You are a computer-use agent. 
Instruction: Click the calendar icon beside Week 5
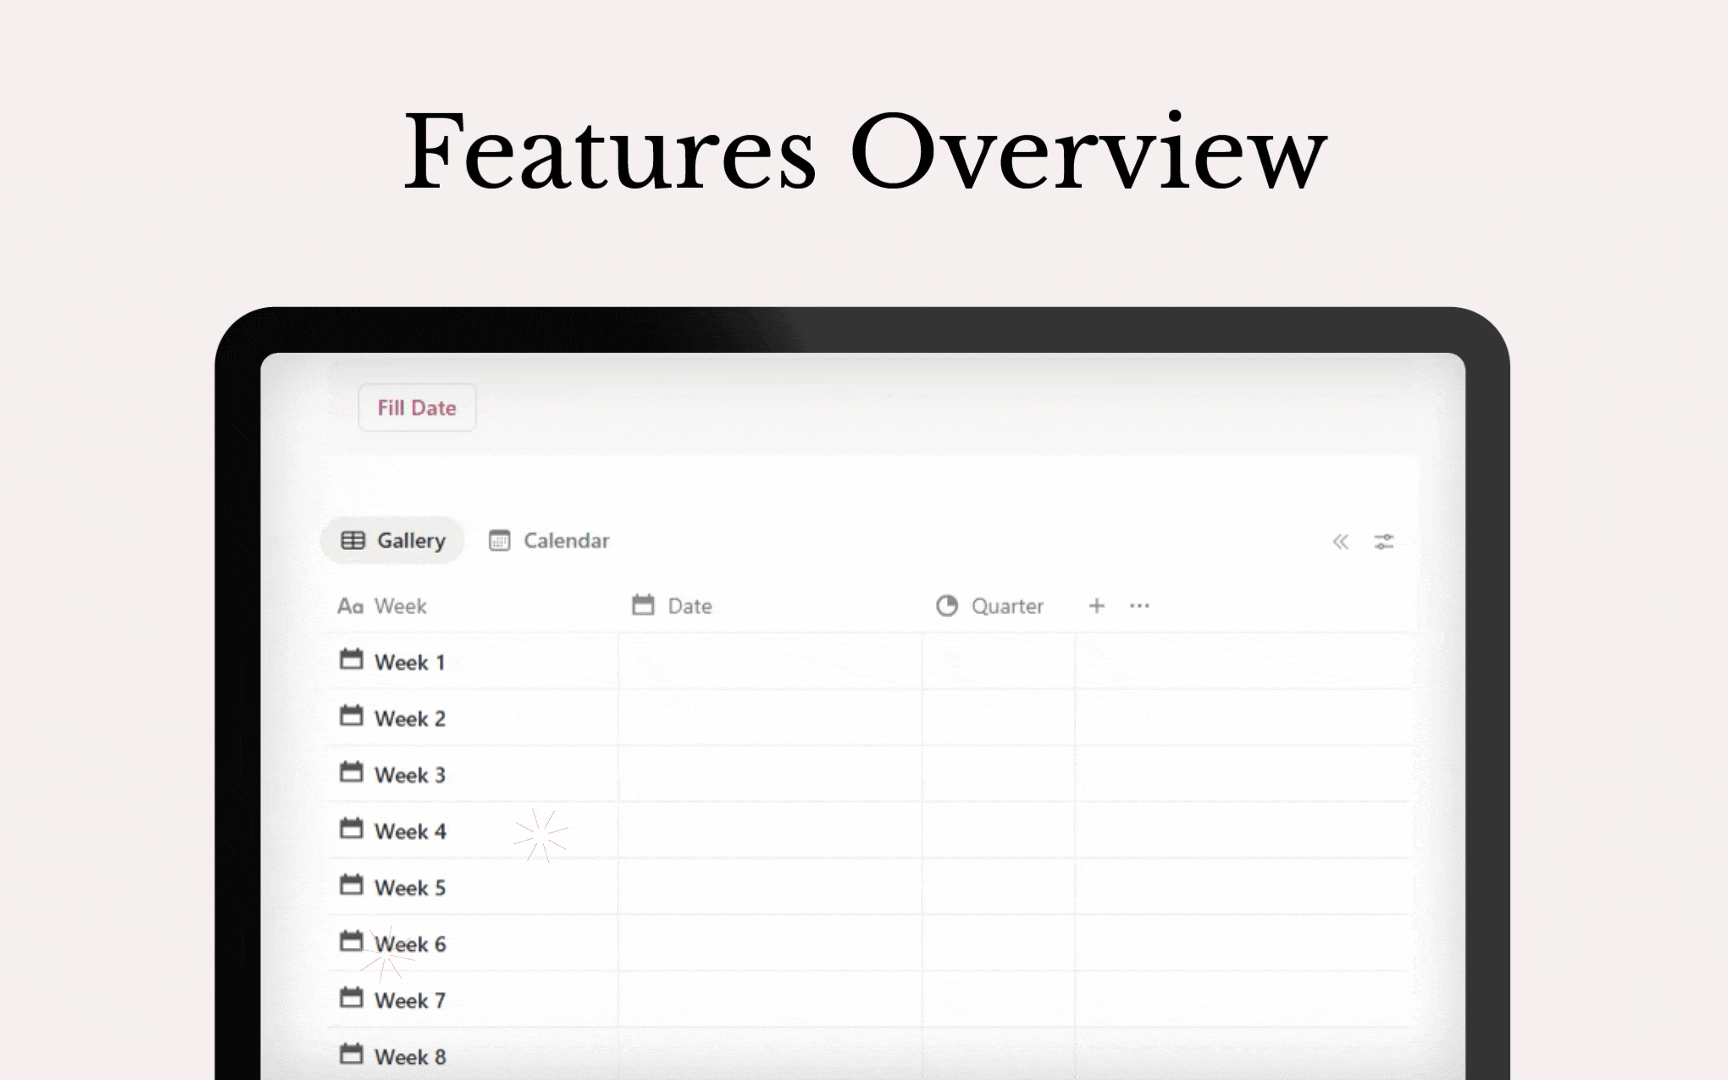351,886
